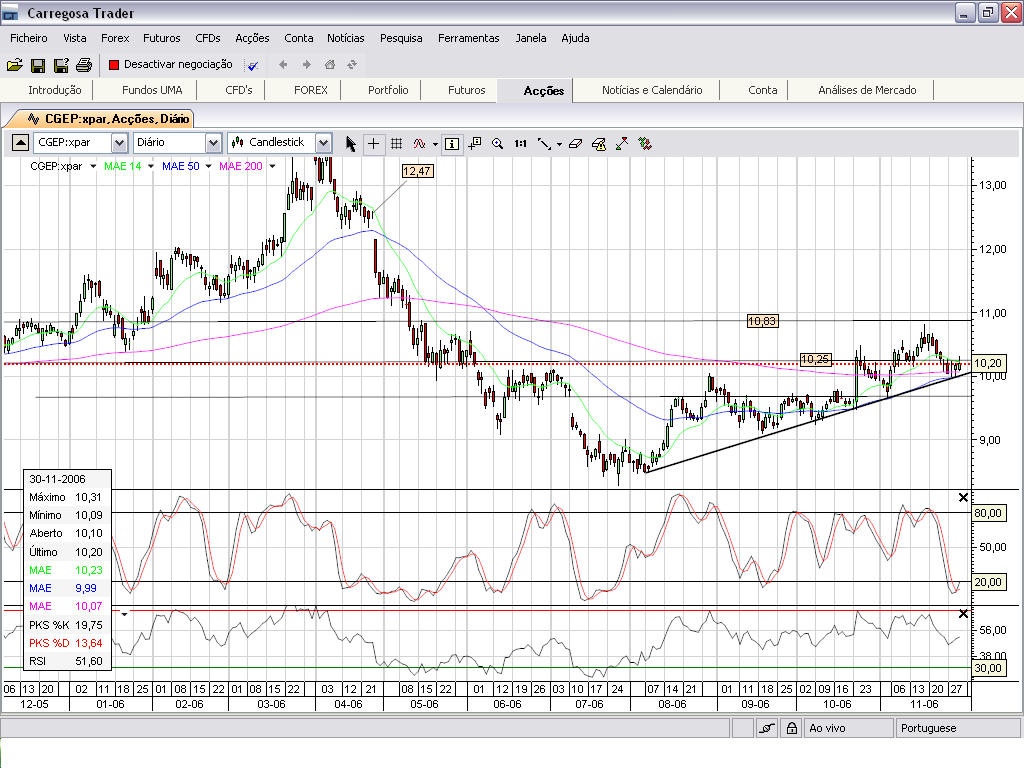Viewport: 1024px width, 768px height.
Task: Select the arrow pointer tool
Action: (x=350, y=143)
